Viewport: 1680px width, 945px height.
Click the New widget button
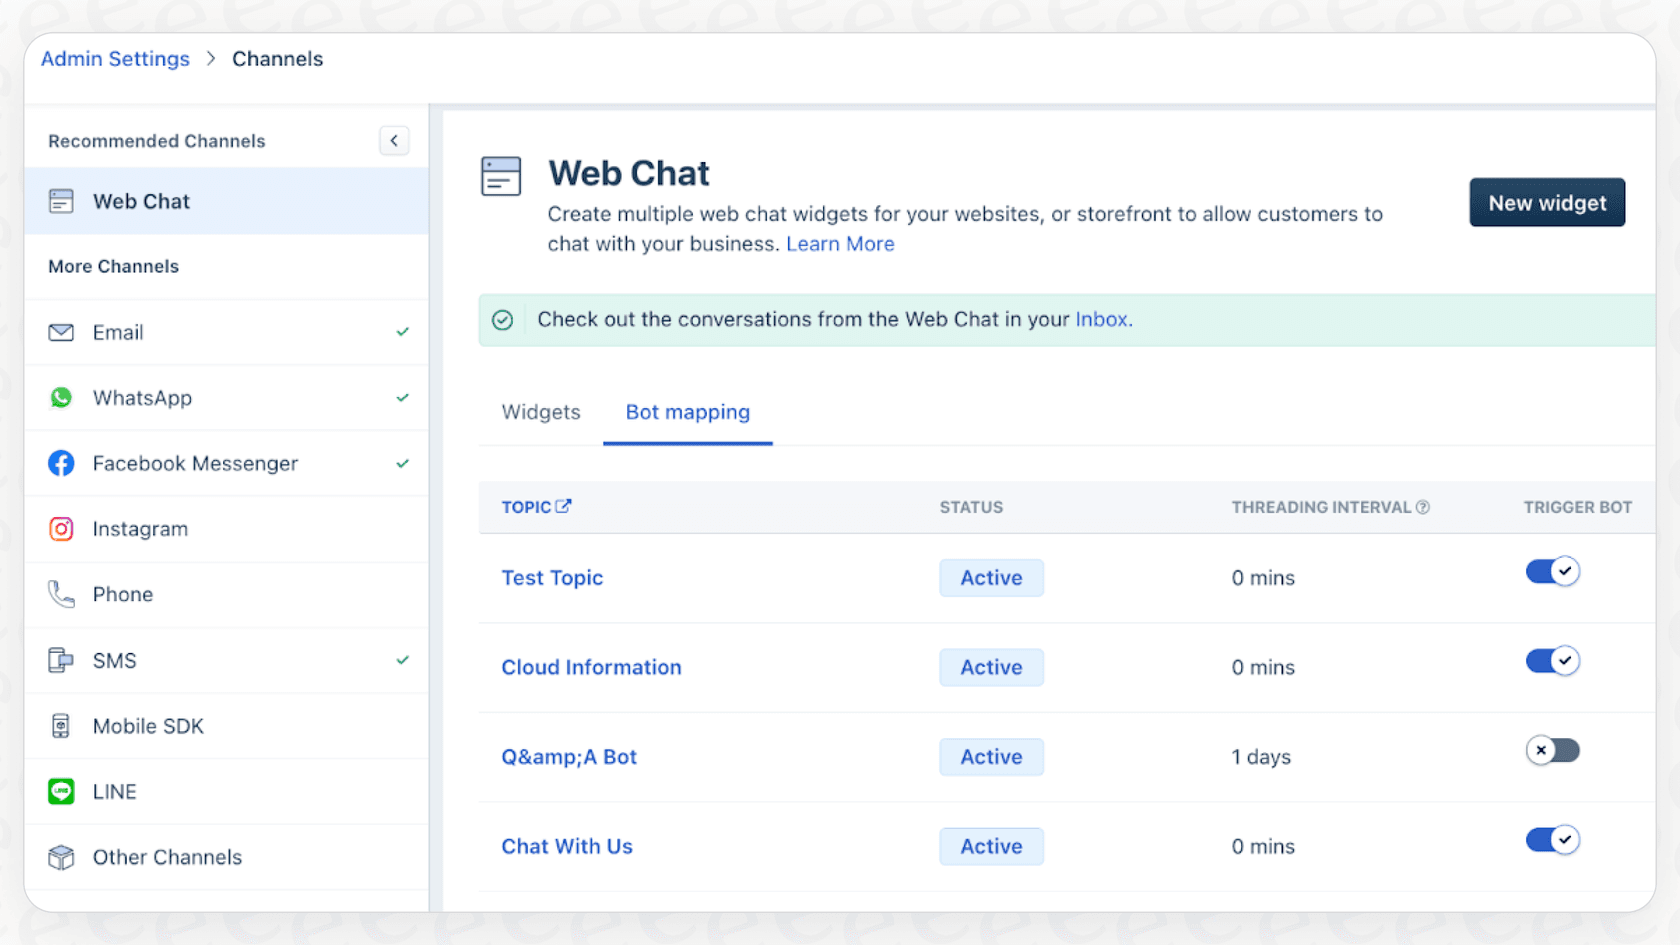click(x=1547, y=203)
